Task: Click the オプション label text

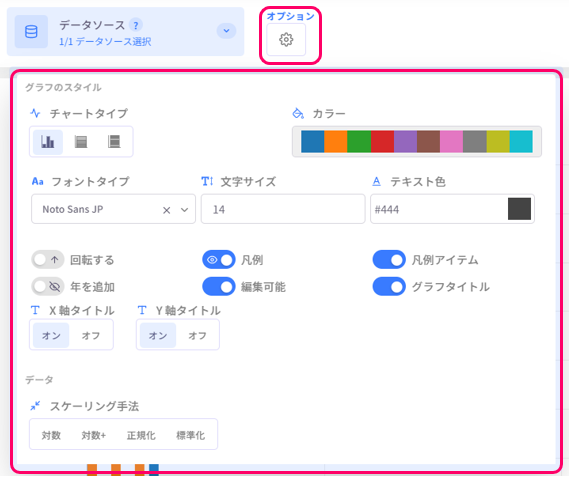Action: [291, 16]
